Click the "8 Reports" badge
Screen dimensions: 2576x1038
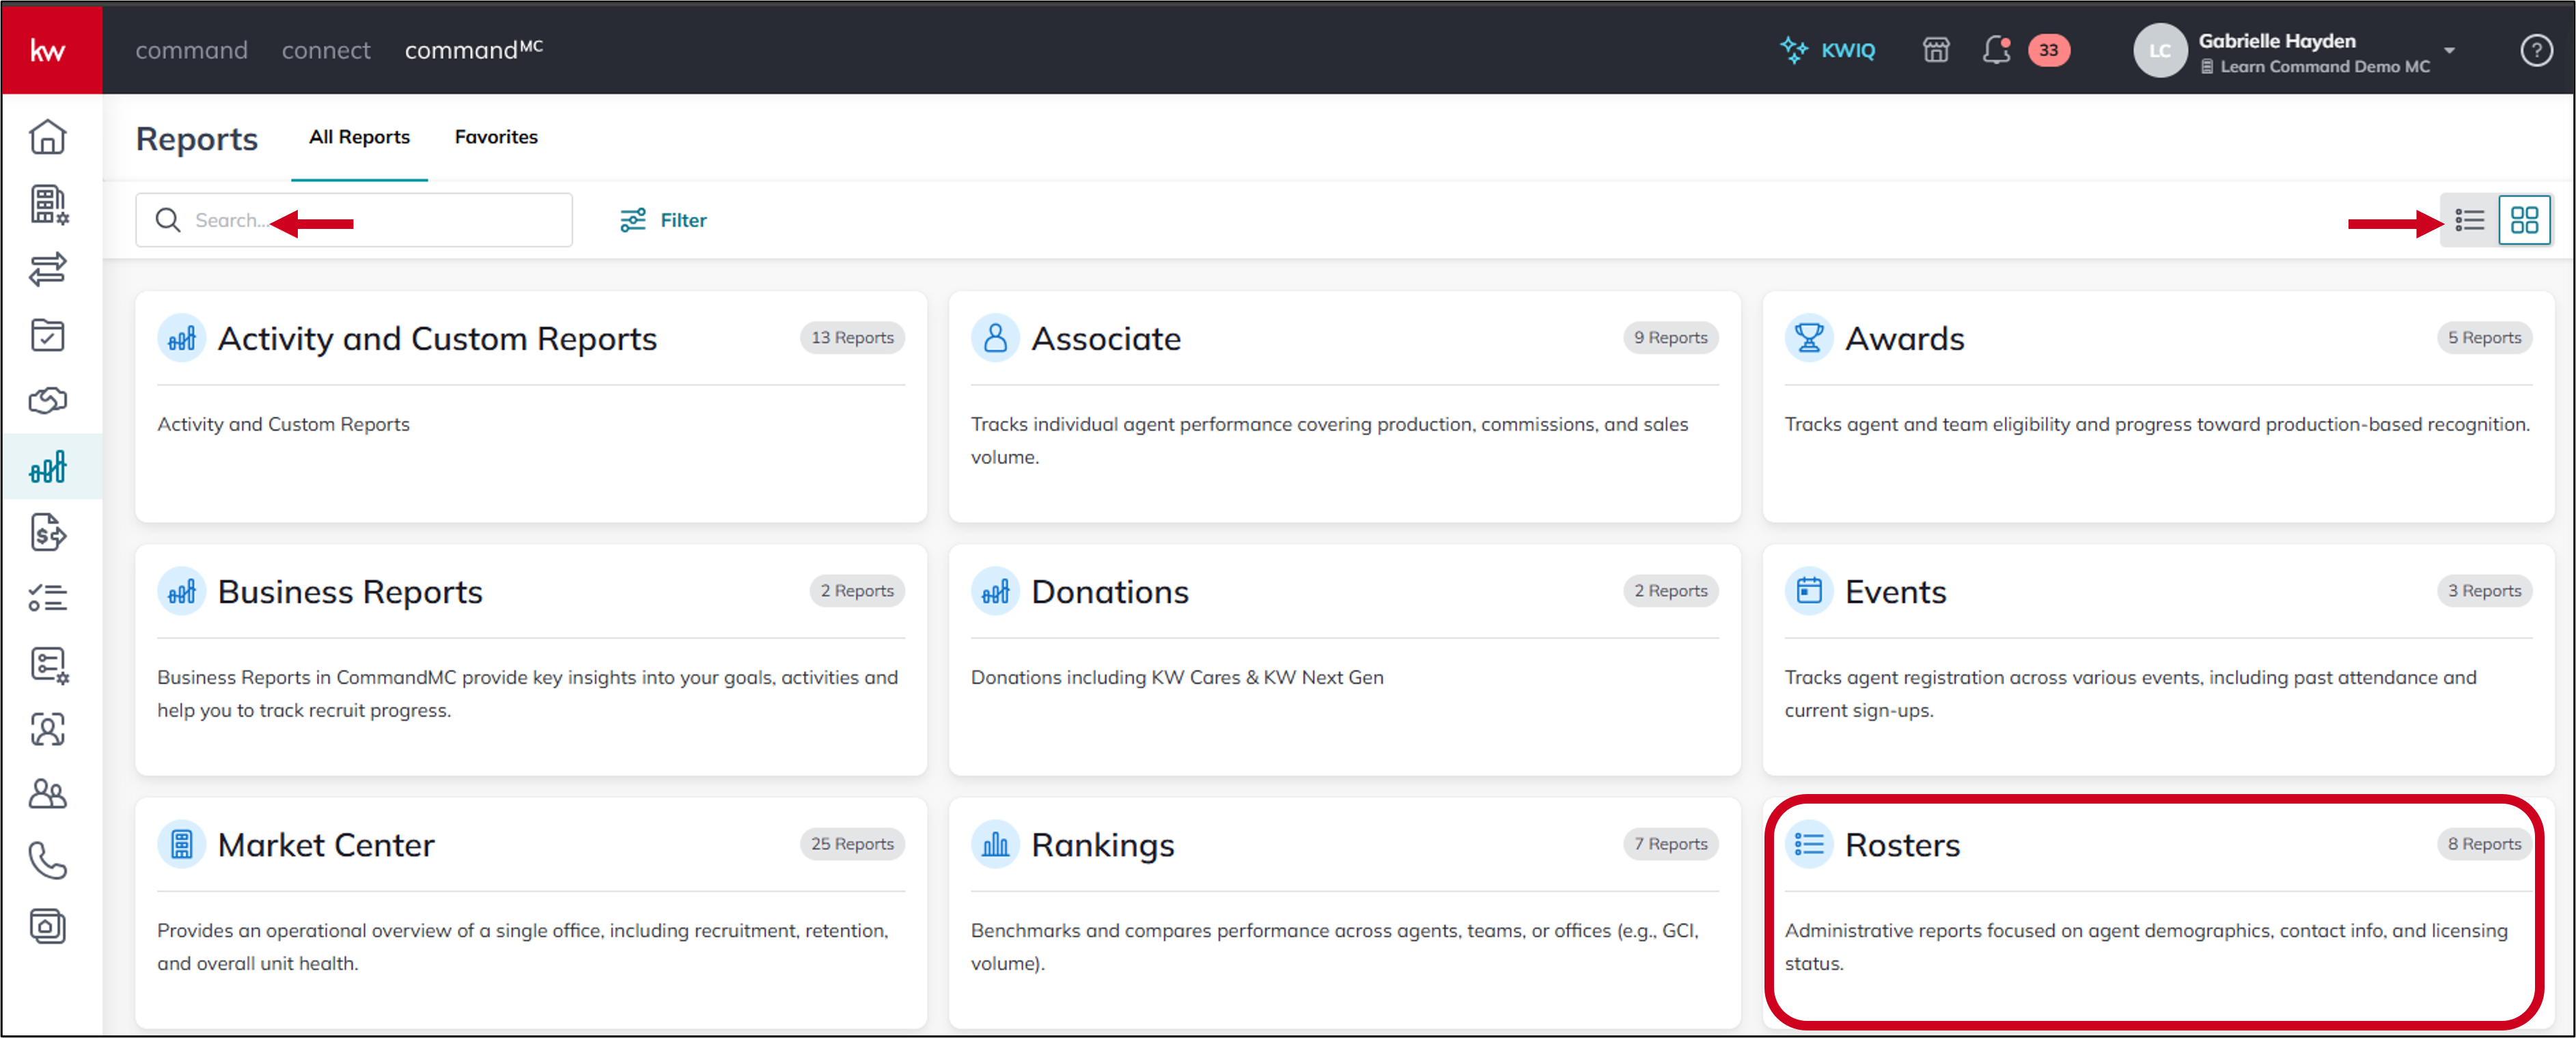click(2484, 844)
